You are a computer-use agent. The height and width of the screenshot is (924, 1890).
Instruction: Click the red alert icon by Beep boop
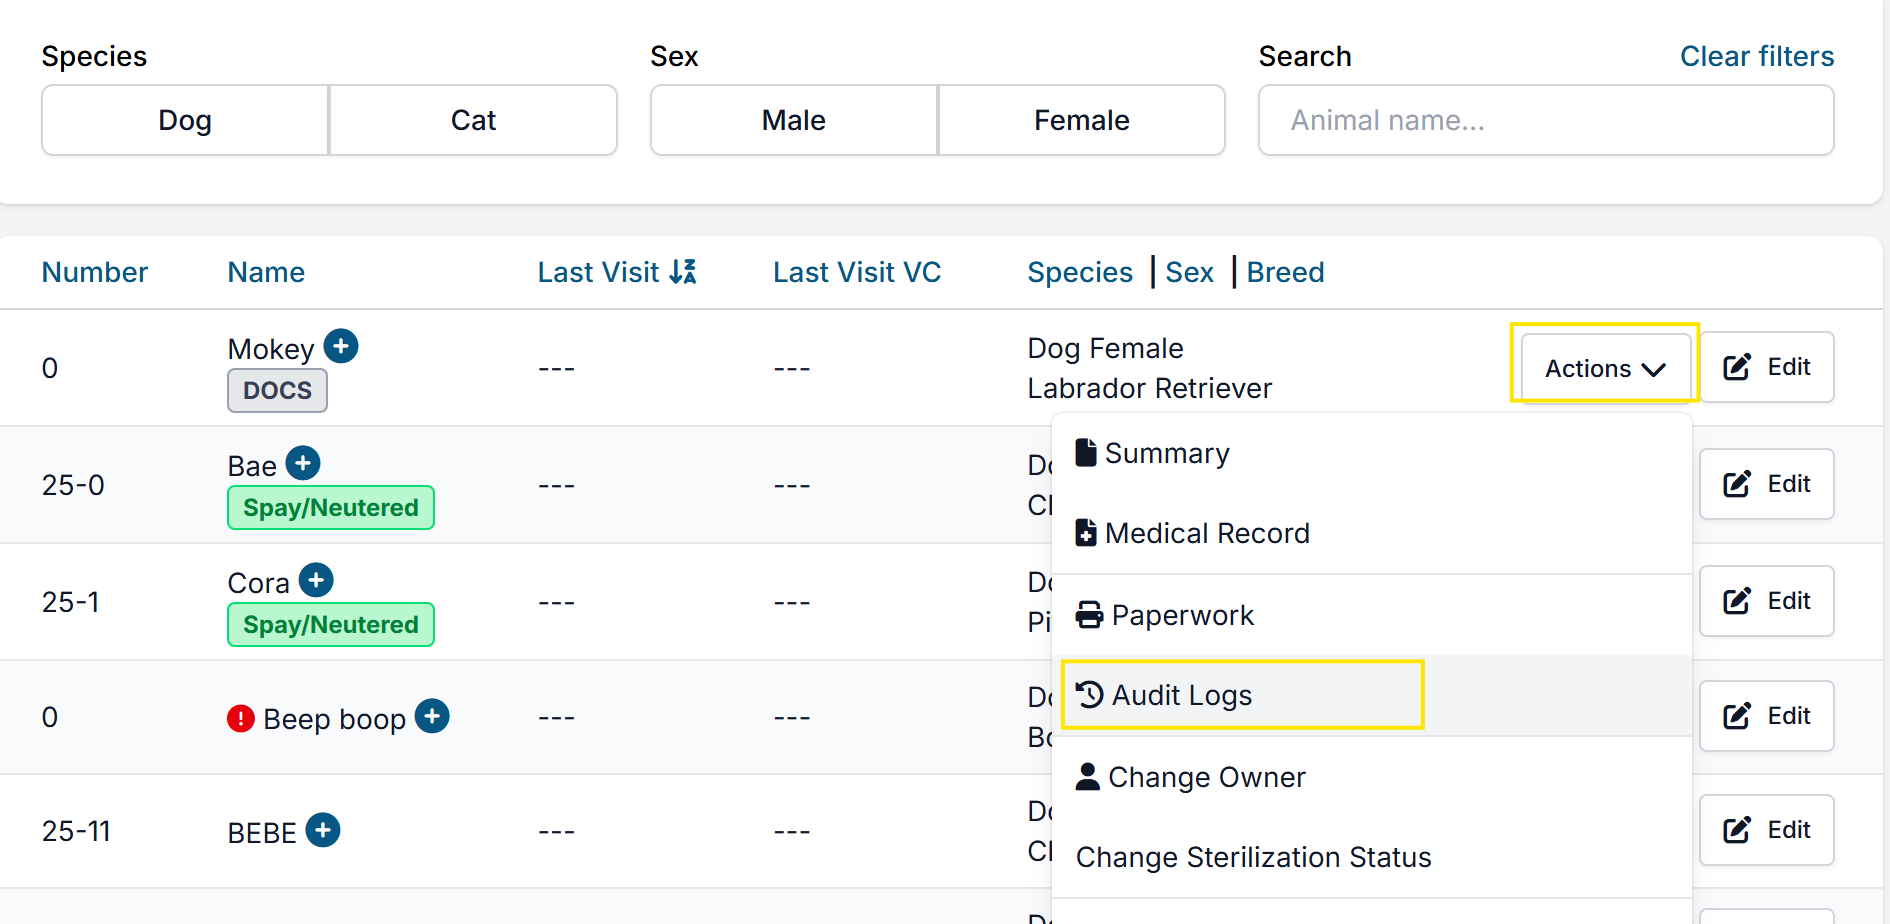(x=241, y=718)
